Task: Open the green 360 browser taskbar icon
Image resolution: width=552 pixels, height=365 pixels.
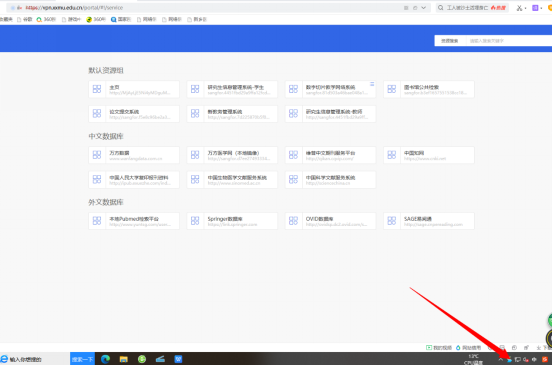Action: (142, 359)
